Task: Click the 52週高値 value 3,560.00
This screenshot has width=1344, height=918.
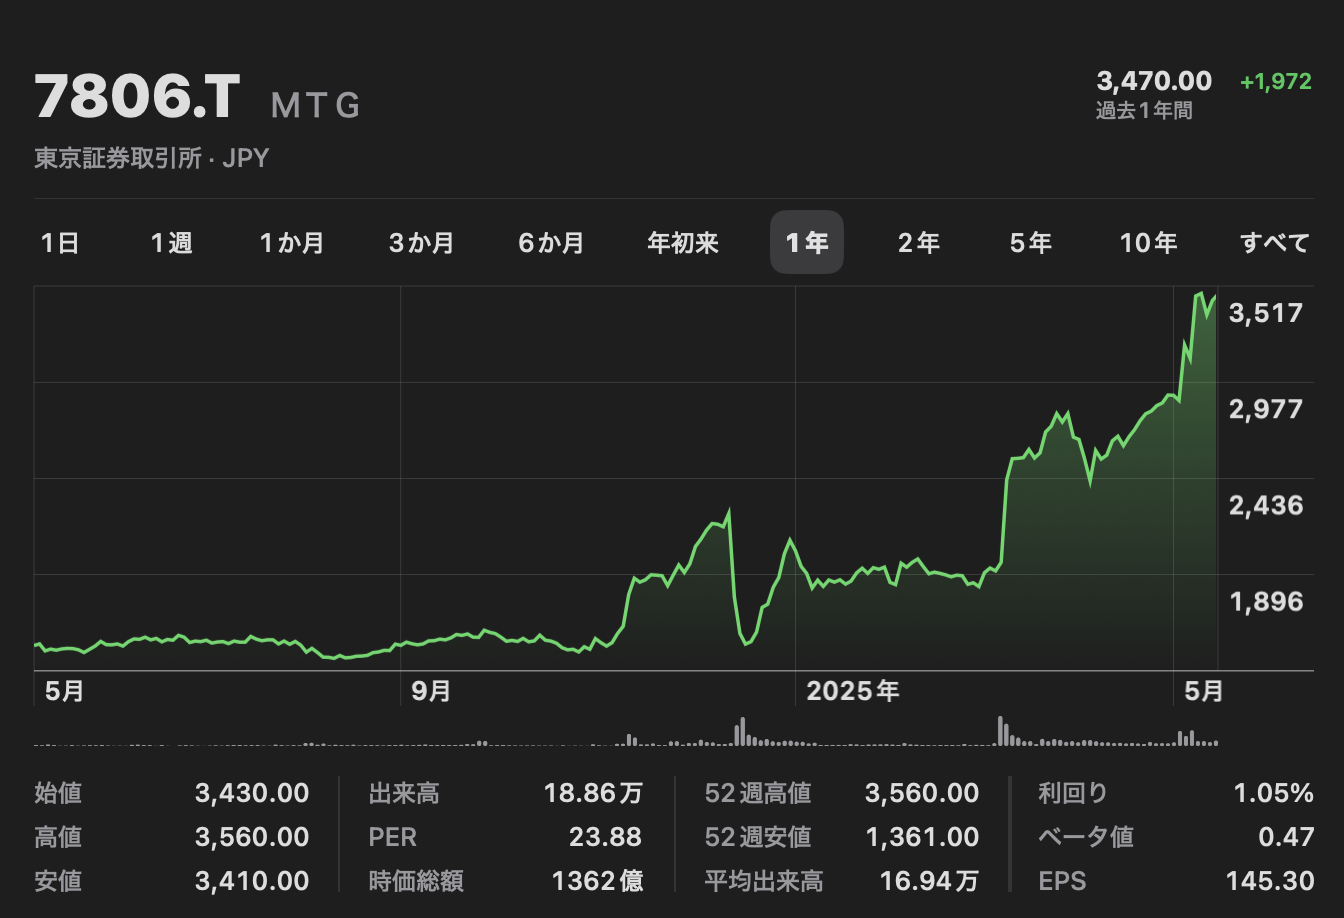Action: tap(922, 793)
